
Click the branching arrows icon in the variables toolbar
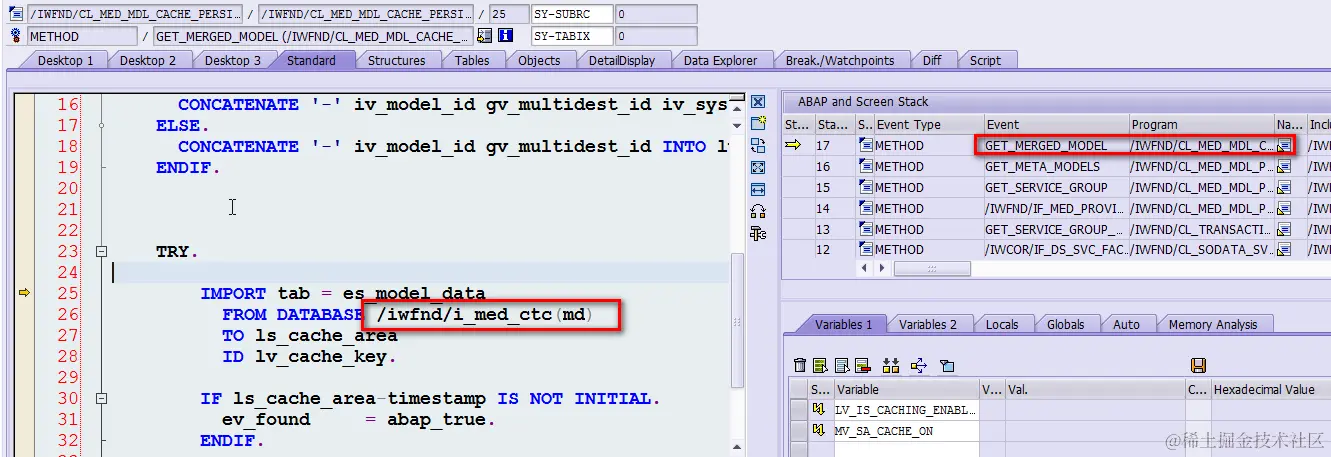(x=920, y=366)
